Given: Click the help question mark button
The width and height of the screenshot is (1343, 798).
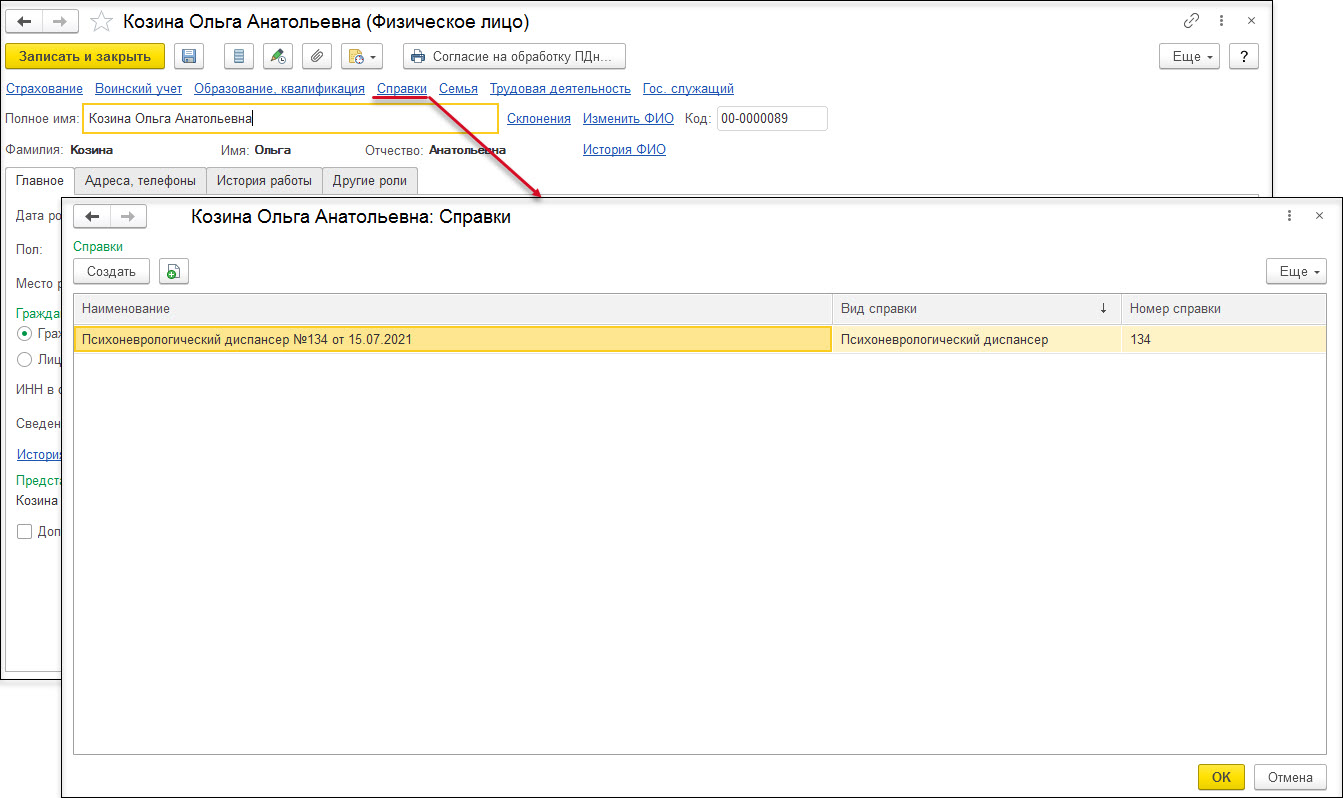Looking at the screenshot, I should tap(1243, 56).
